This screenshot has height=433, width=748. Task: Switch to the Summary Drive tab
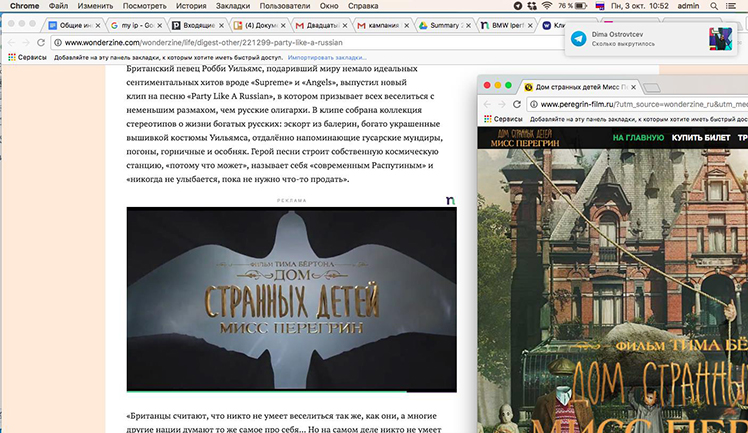click(x=444, y=25)
